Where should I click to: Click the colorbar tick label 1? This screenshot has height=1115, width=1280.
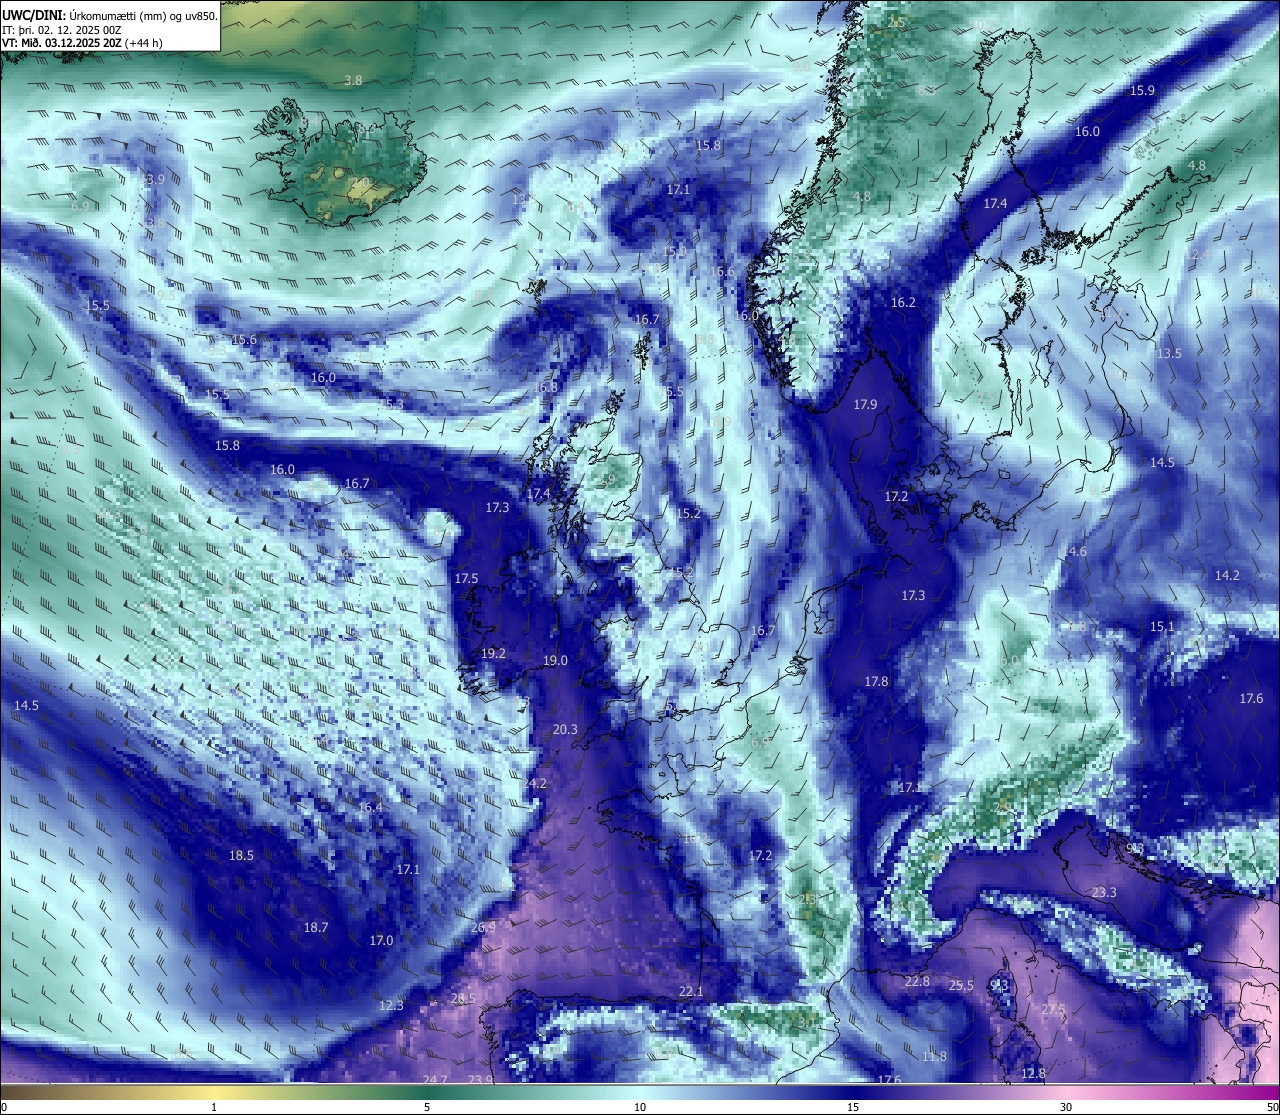pyautogui.click(x=214, y=1106)
